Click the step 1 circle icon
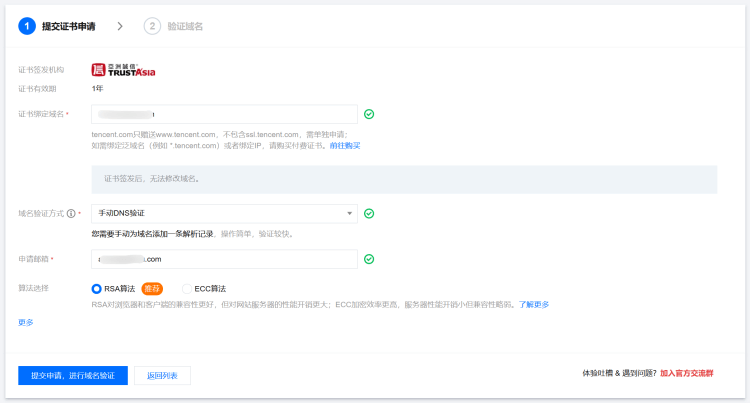The height and width of the screenshot is (403, 750). 27,26
